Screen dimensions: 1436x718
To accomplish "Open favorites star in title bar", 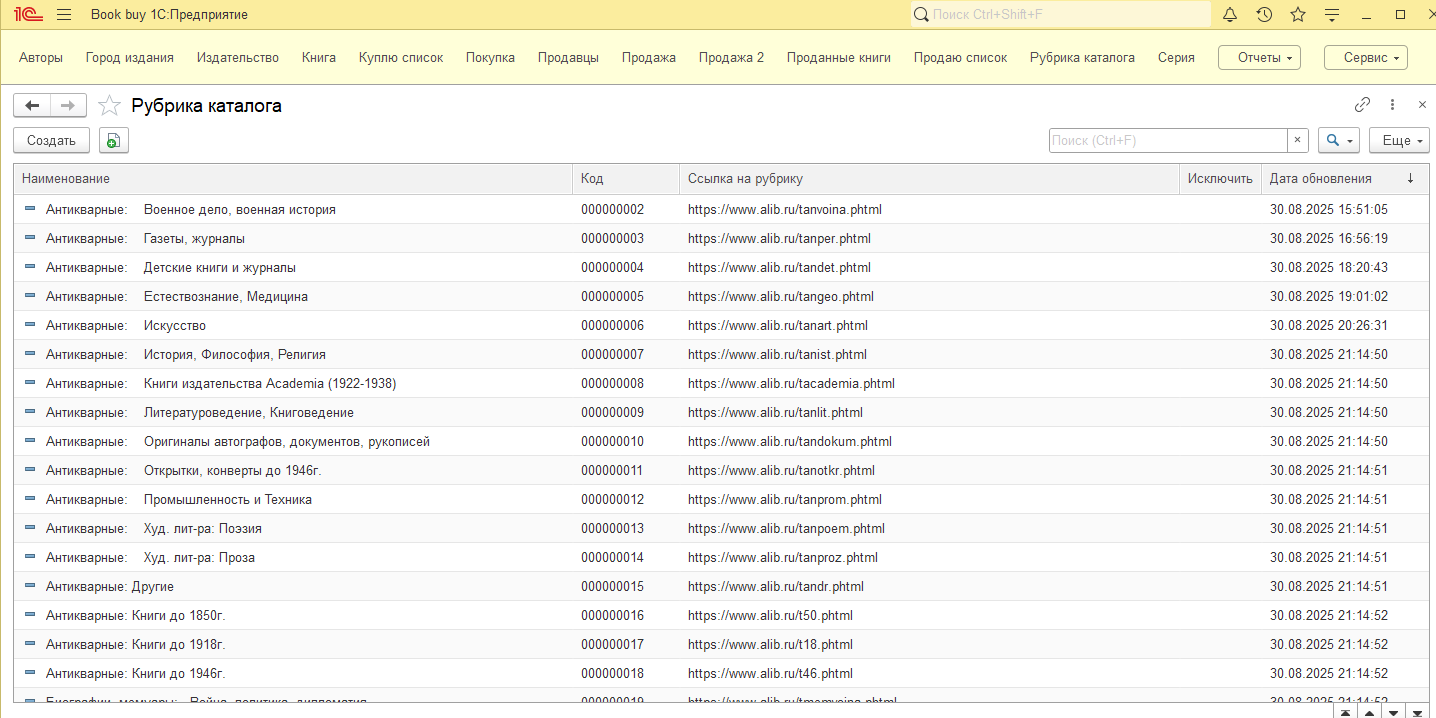I will pyautogui.click(x=1298, y=15).
